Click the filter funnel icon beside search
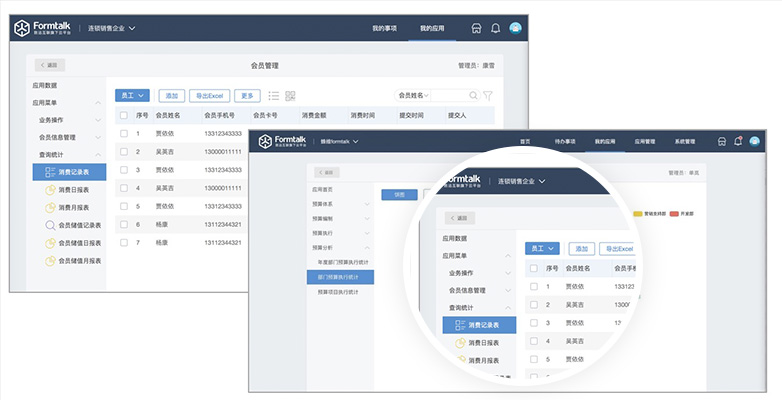Image resolution: width=782 pixels, height=400 pixels. (x=488, y=96)
